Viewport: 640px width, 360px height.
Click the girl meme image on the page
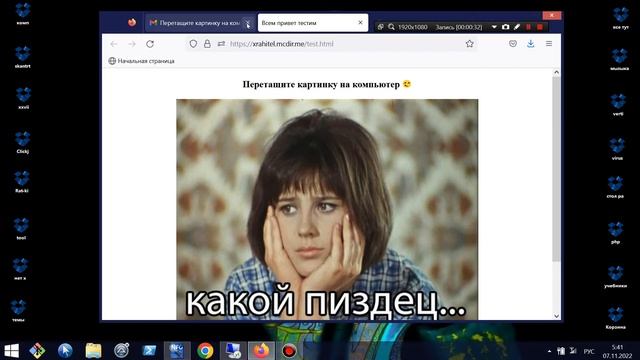pyautogui.click(x=327, y=209)
